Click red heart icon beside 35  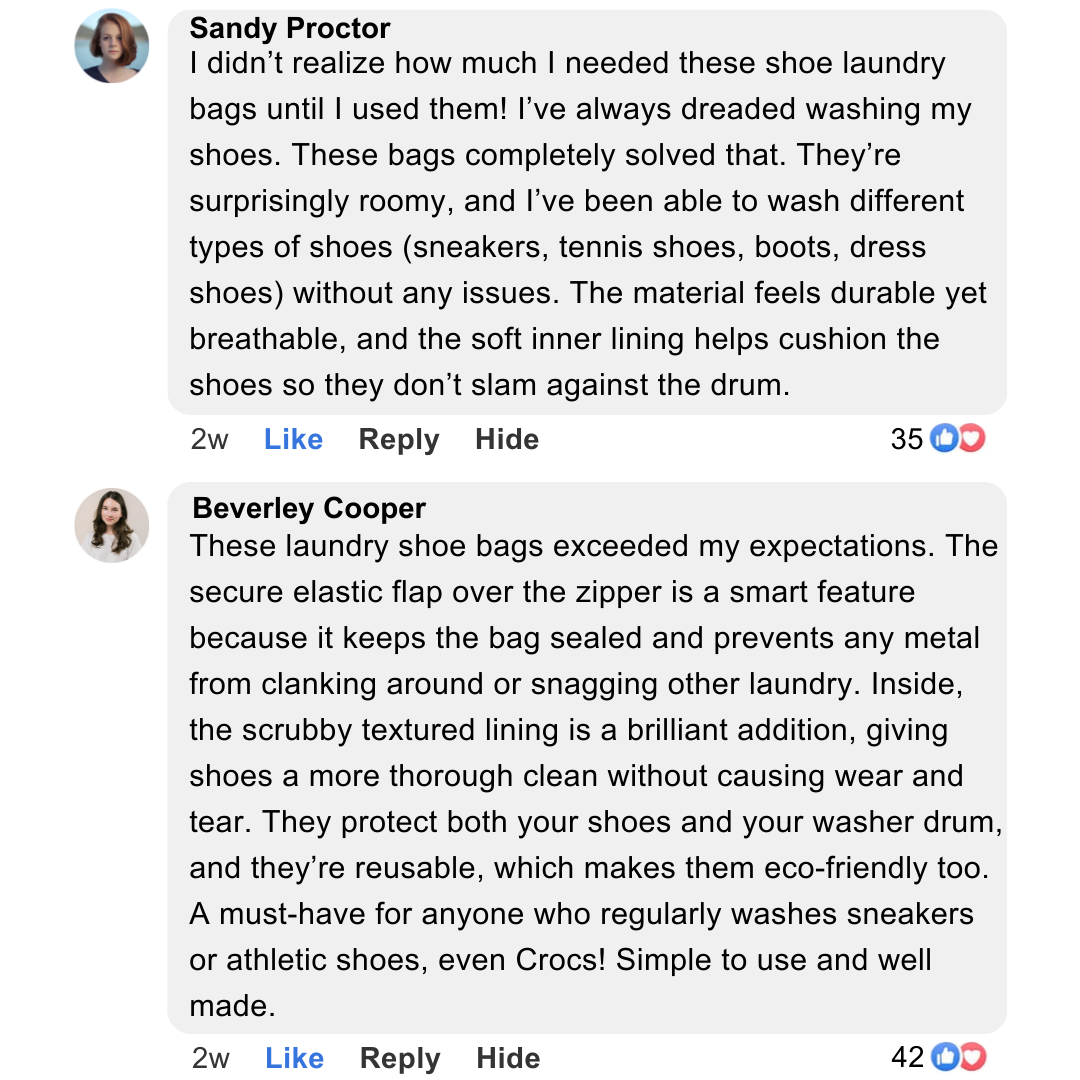[x=972, y=438]
